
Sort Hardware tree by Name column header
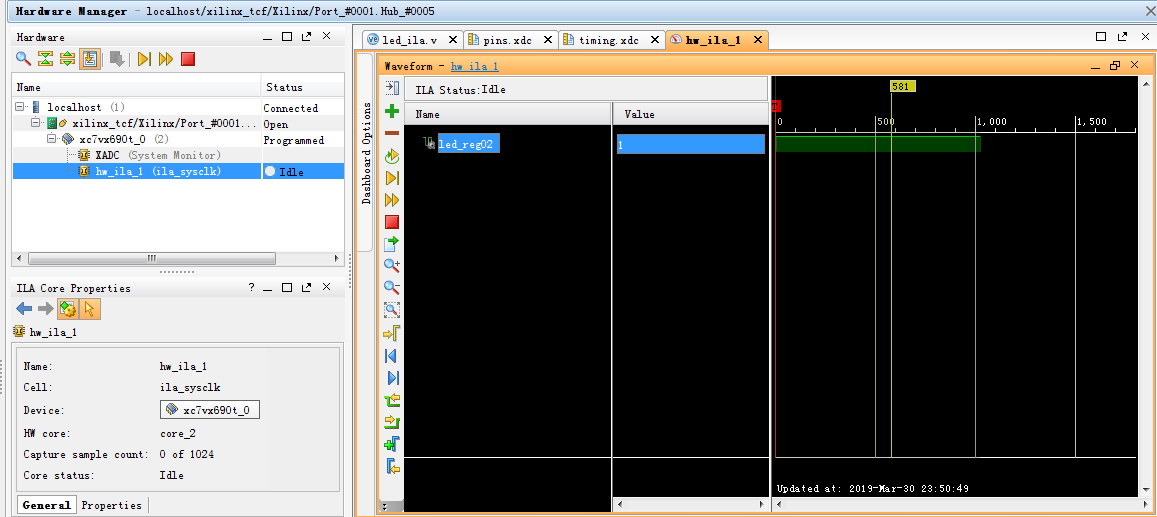click(x=137, y=87)
